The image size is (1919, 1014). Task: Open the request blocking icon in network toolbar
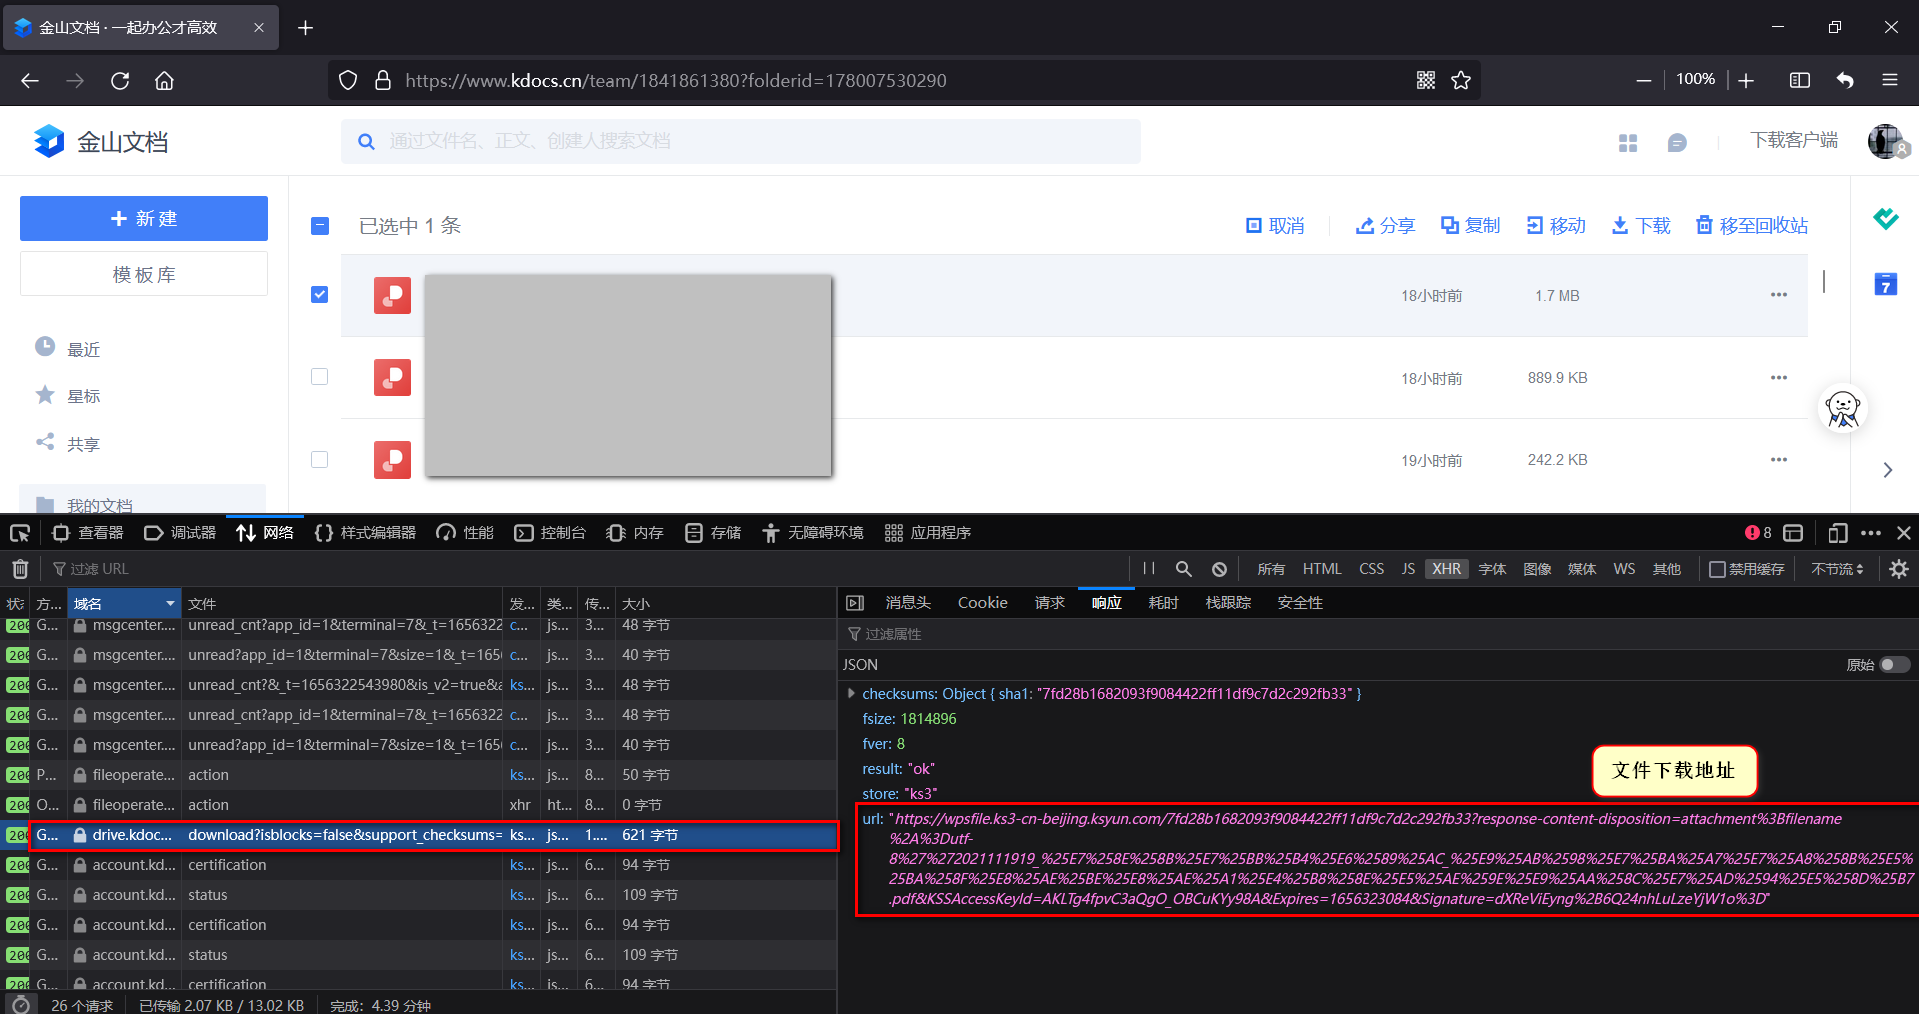pos(1219,569)
